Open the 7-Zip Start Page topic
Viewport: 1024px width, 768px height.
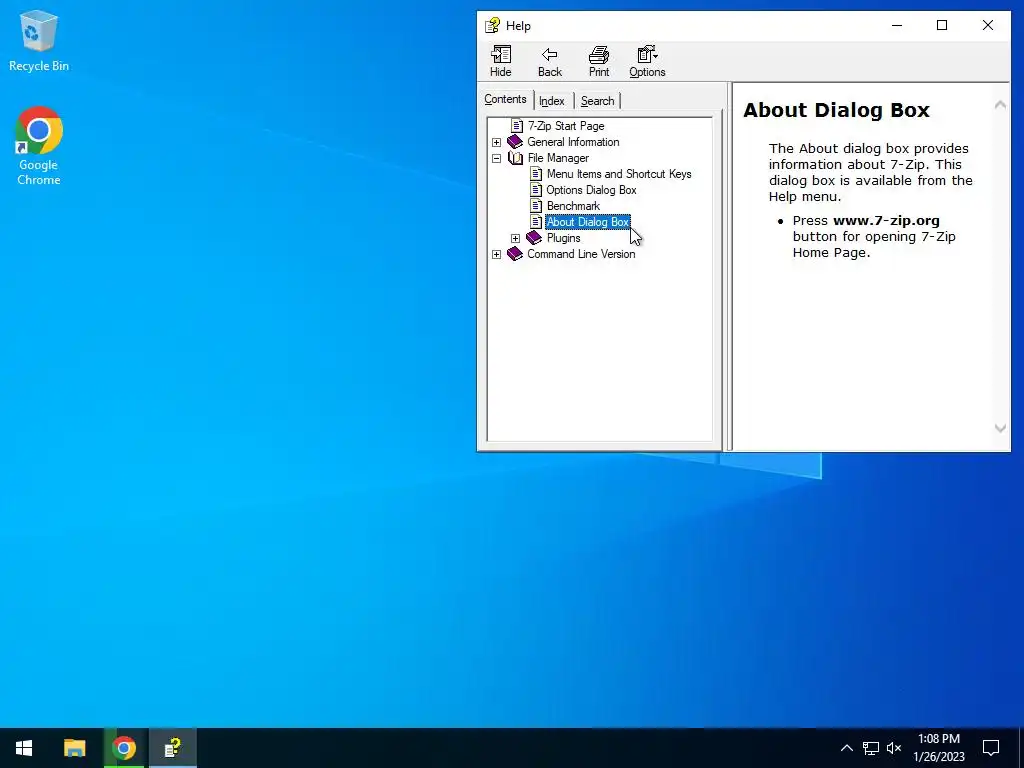(x=566, y=126)
